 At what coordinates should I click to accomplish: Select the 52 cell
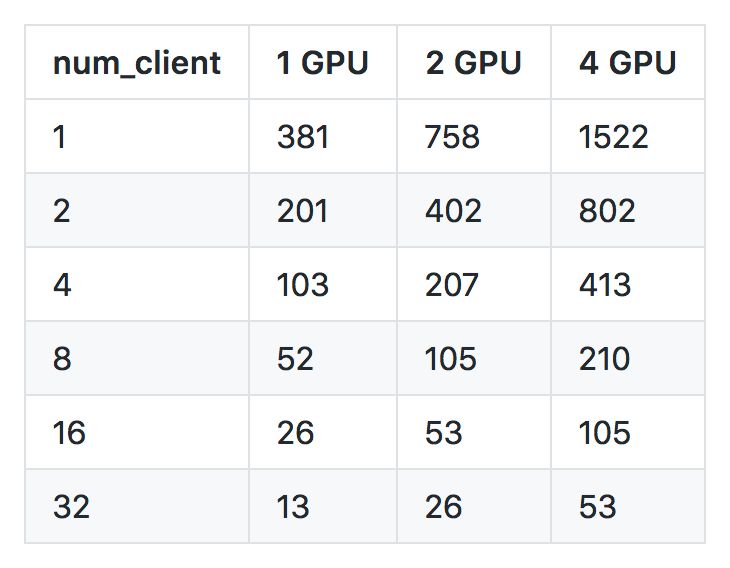[323, 358]
